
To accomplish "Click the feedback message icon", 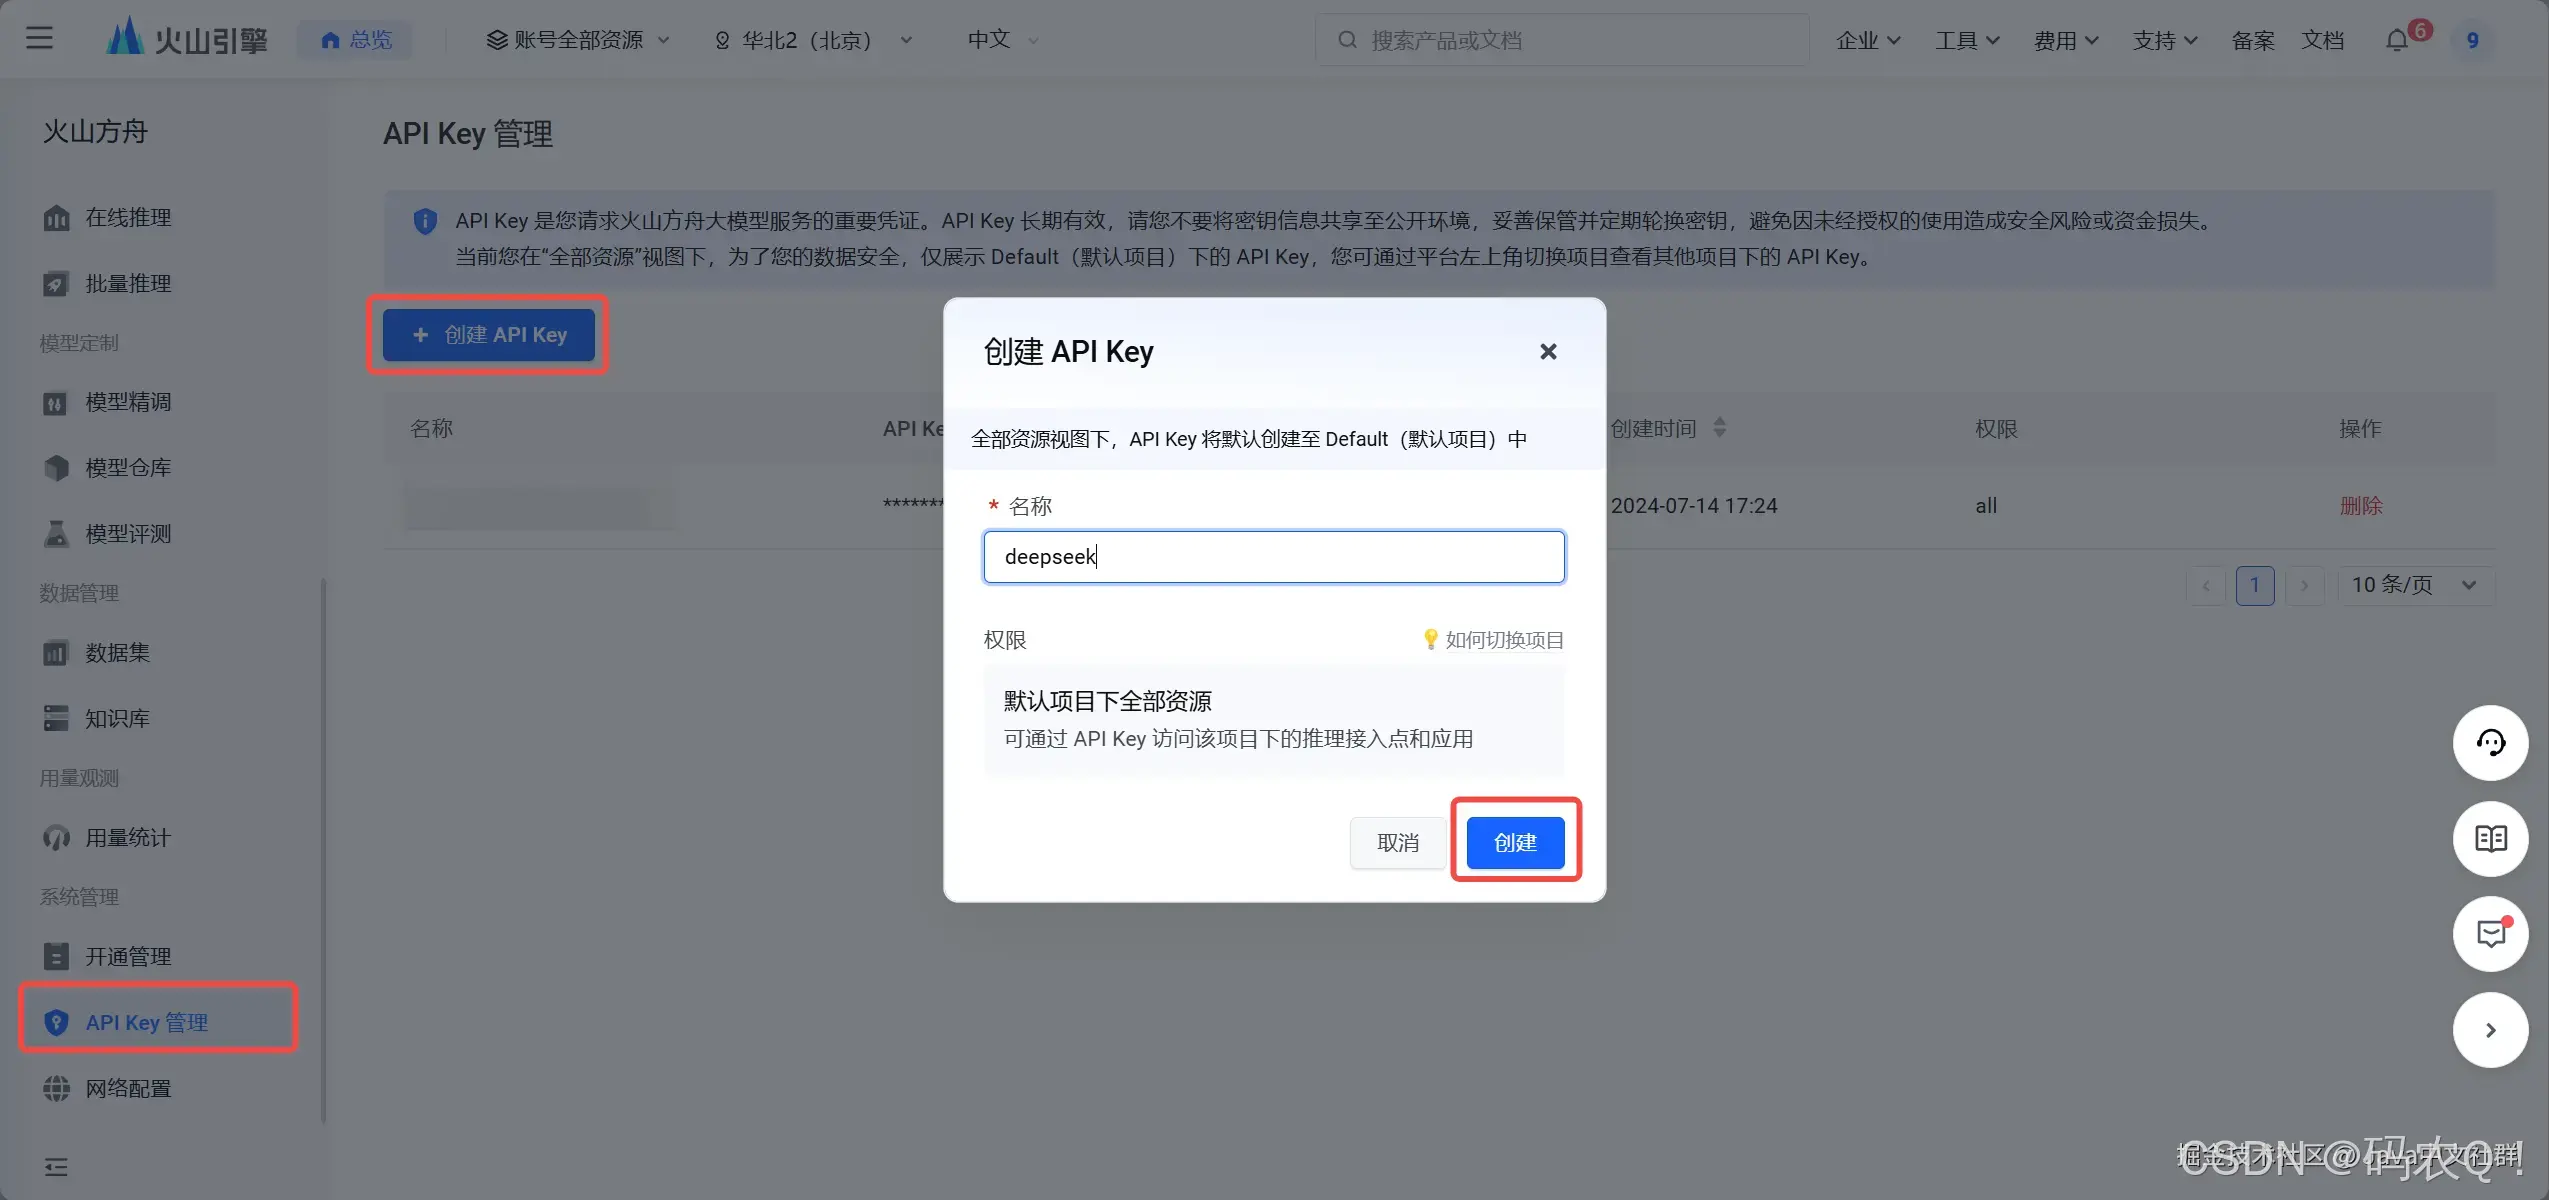I will (x=2490, y=934).
